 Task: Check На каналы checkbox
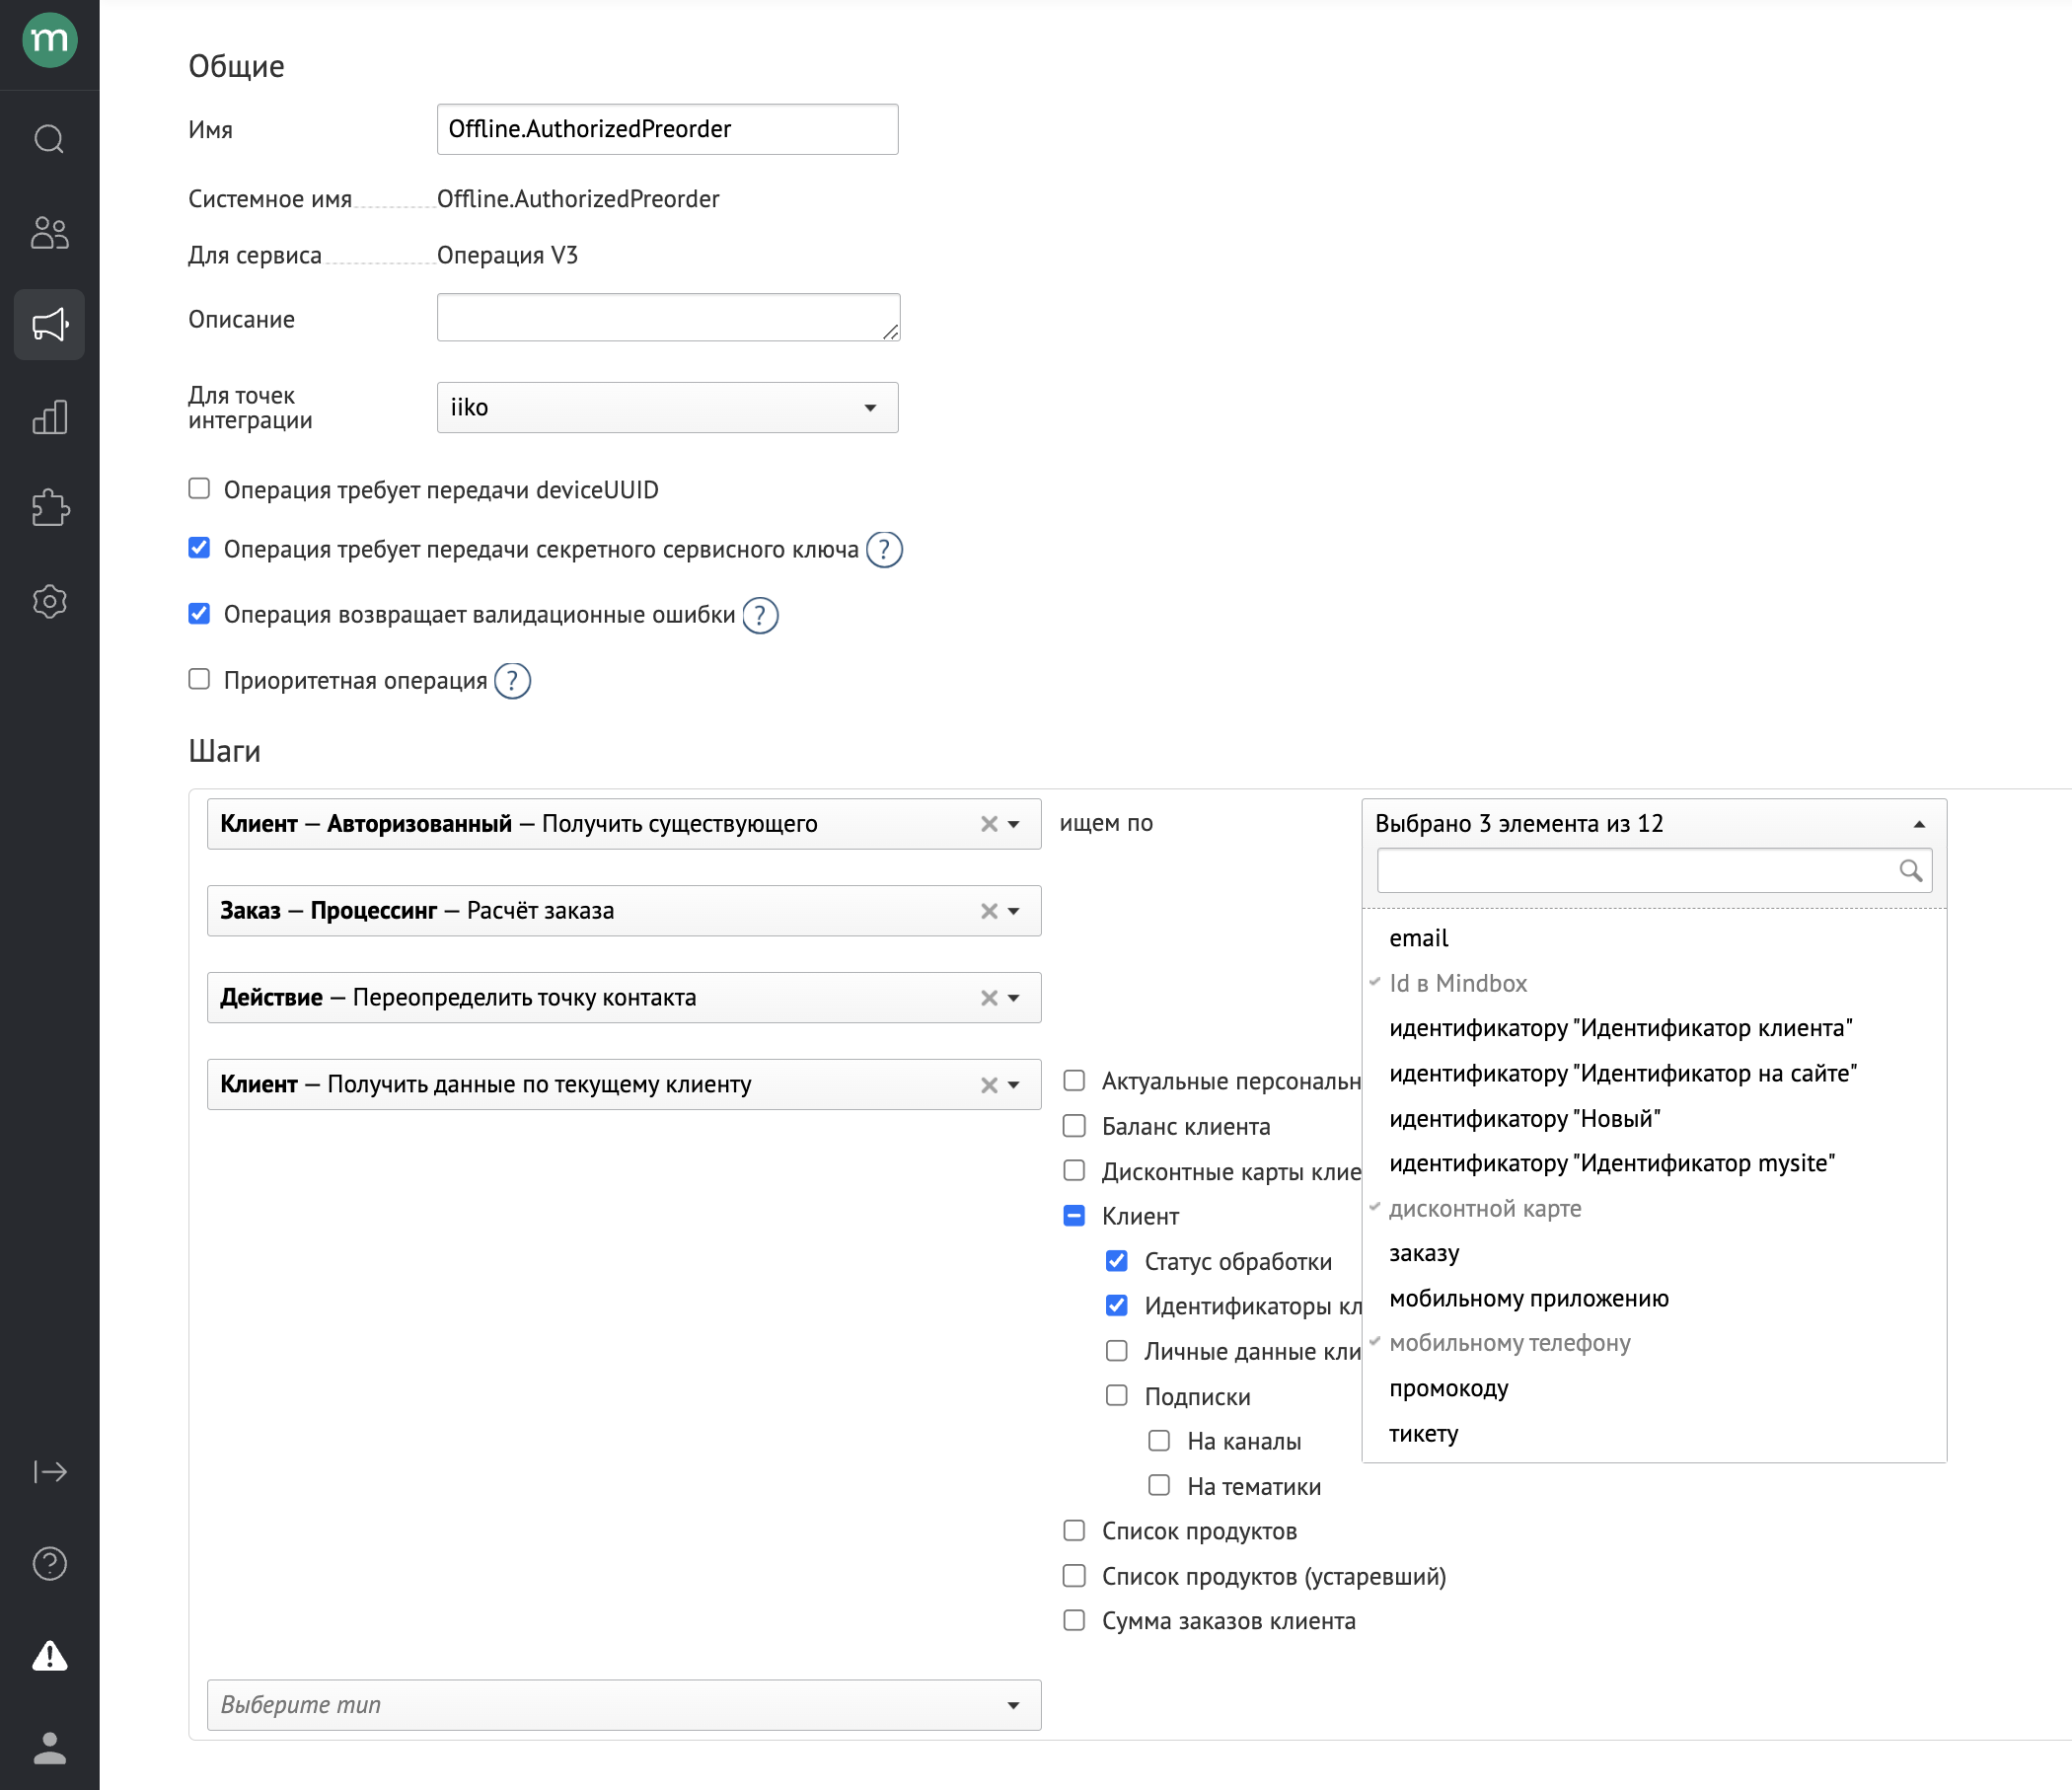(x=1159, y=1440)
